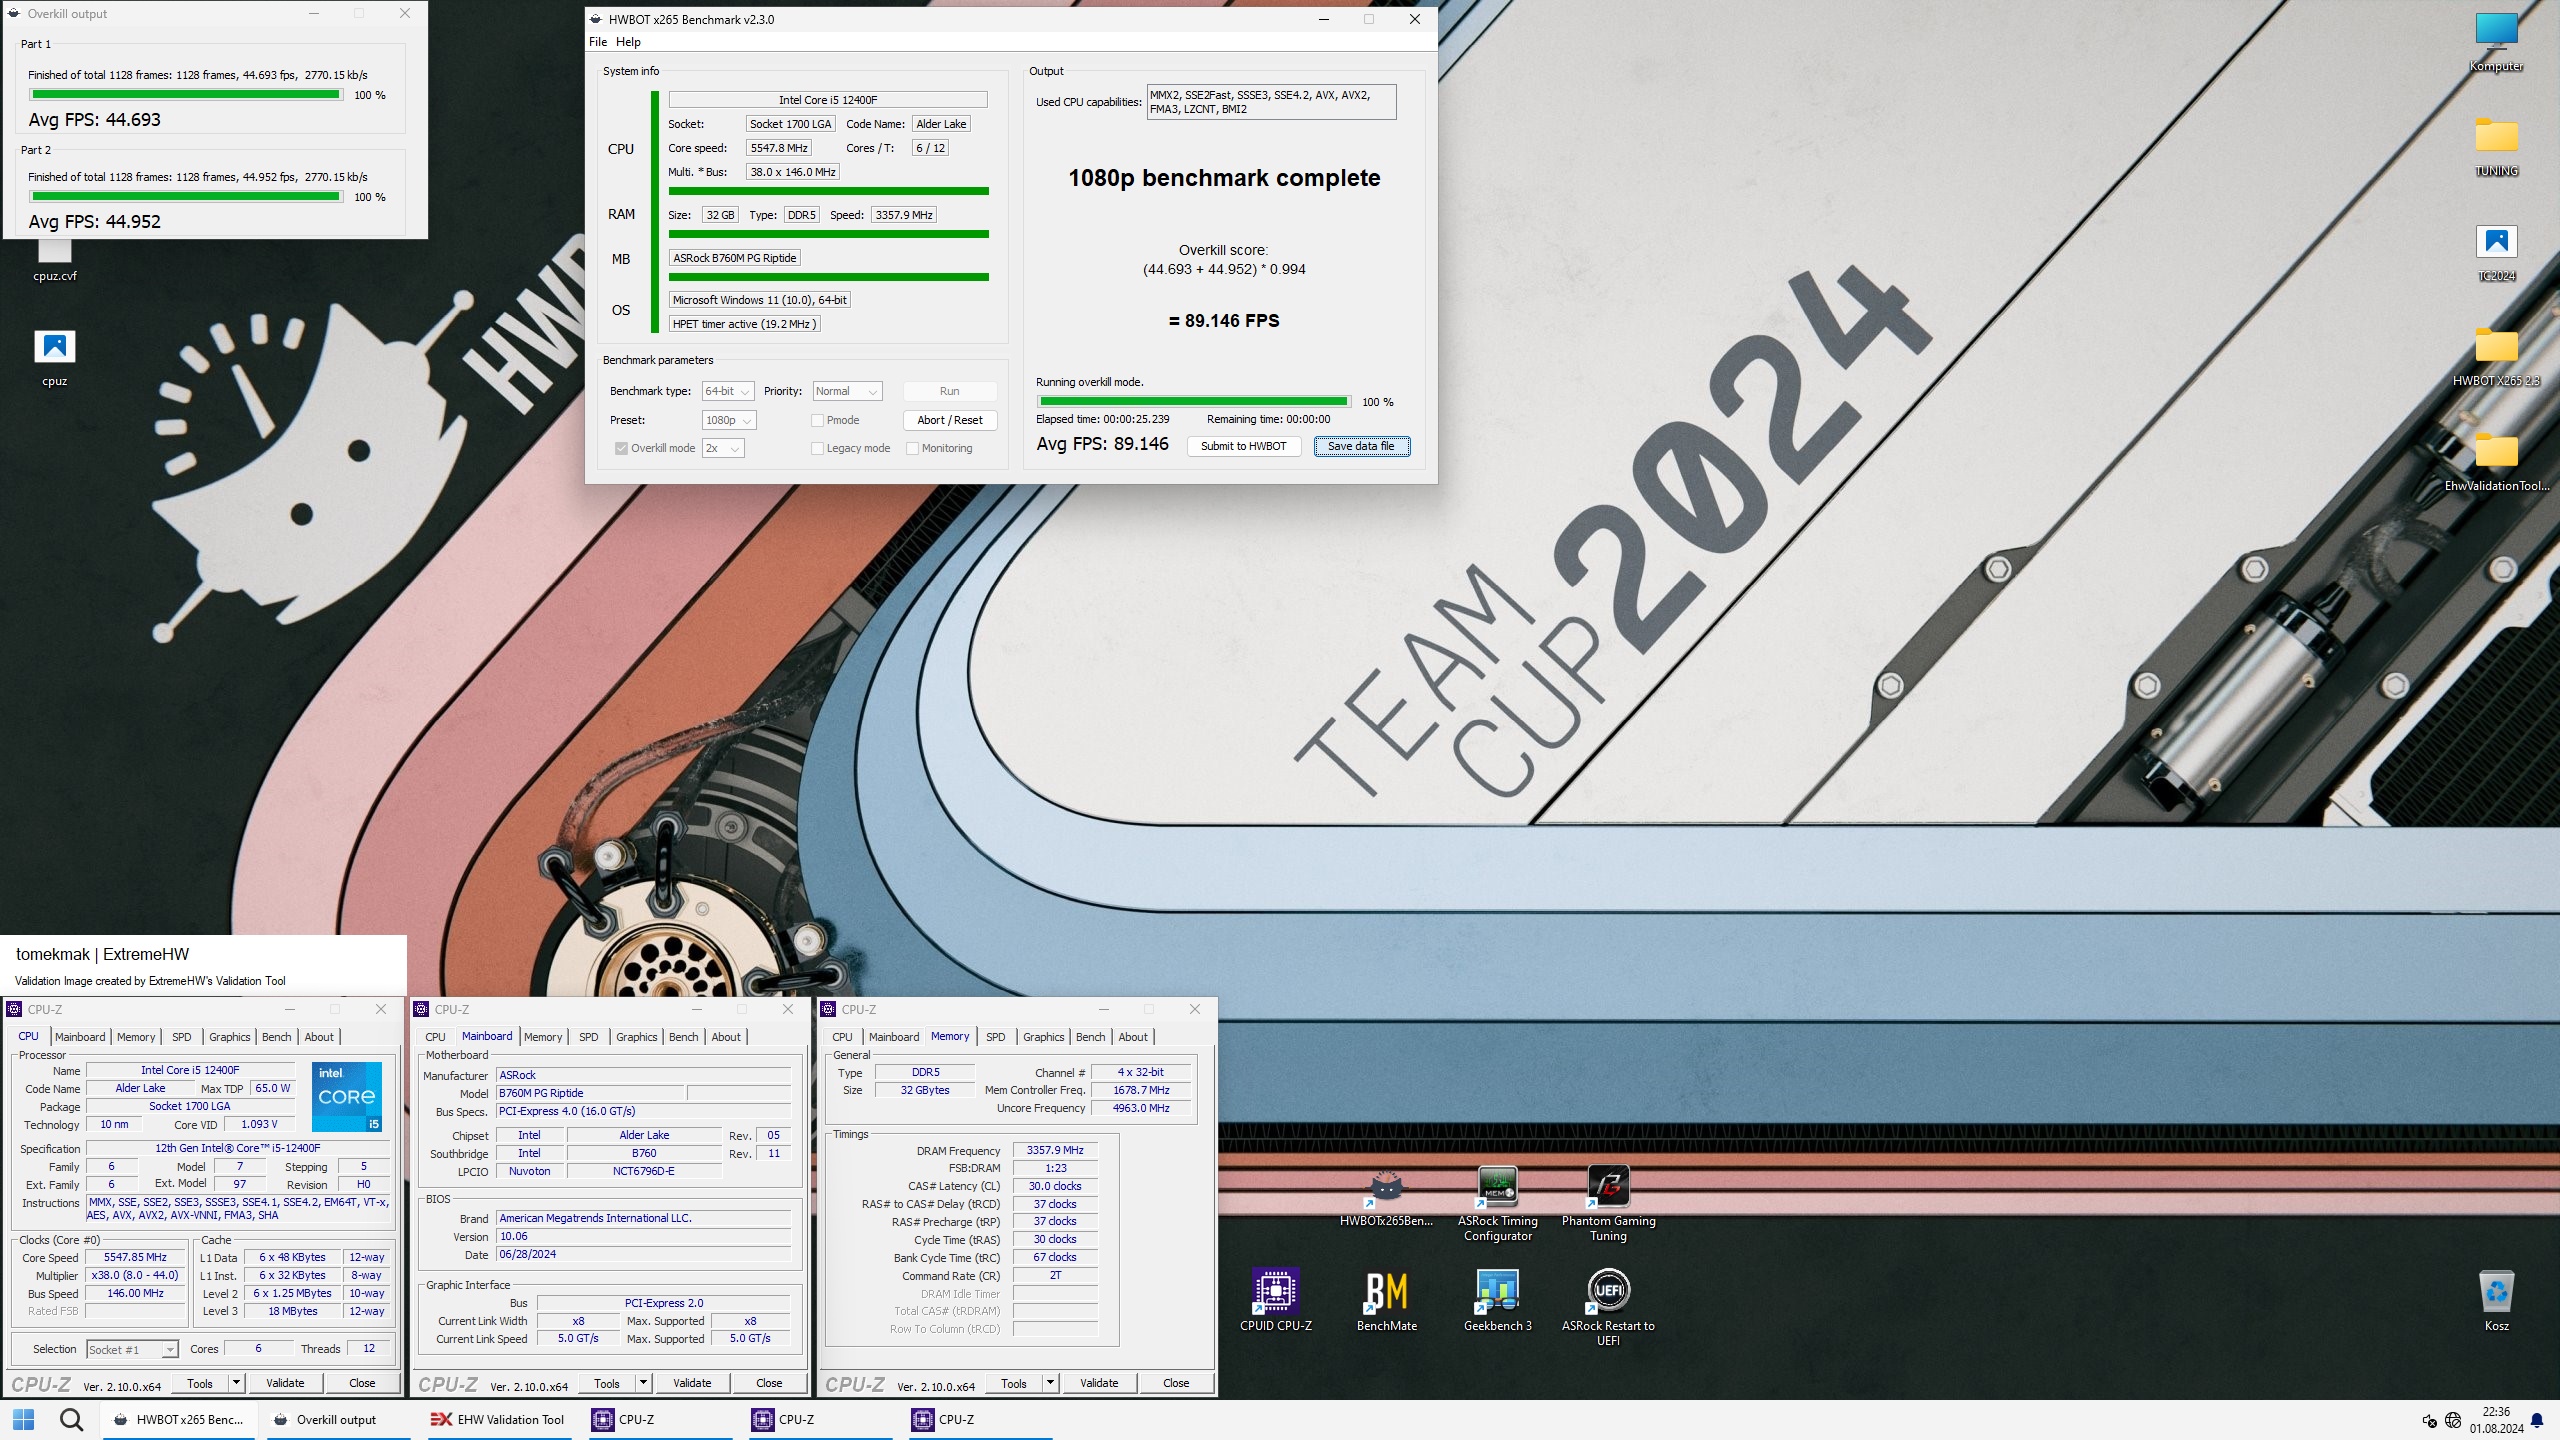This screenshot has width=2560, height=1440.
Task: Expand Tools arrow in Mainboard tab window
Action: (644, 1383)
